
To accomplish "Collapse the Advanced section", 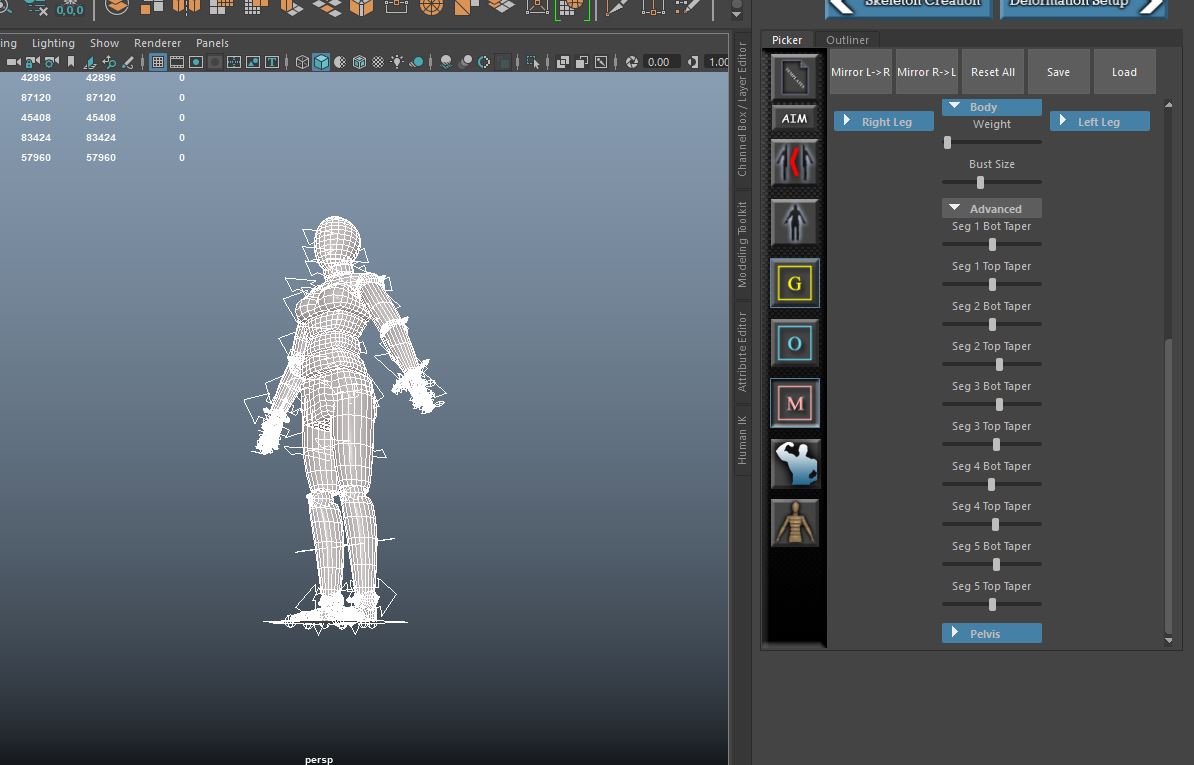I will 991,208.
